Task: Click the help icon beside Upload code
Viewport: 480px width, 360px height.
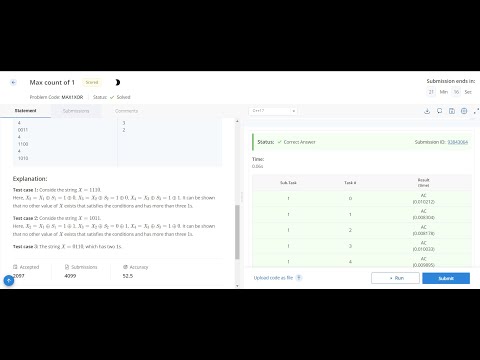Action: pyautogui.click(x=299, y=278)
